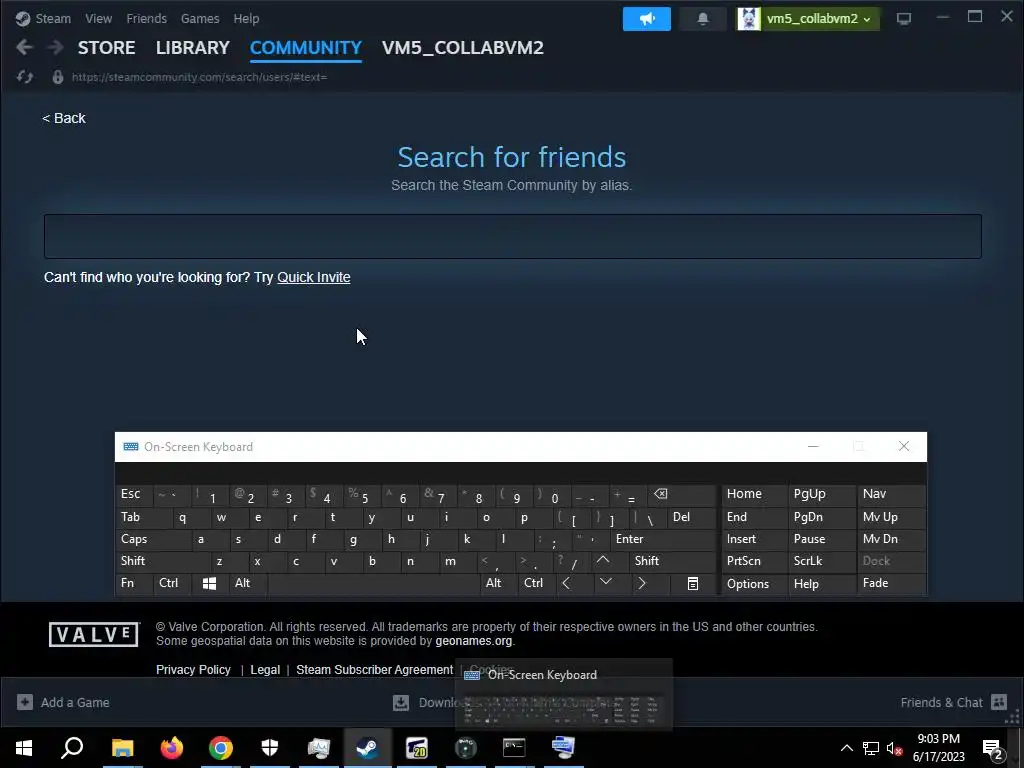The height and width of the screenshot is (768, 1024).
Task: Click the Valve logo in the footer
Action: pyautogui.click(x=93, y=634)
